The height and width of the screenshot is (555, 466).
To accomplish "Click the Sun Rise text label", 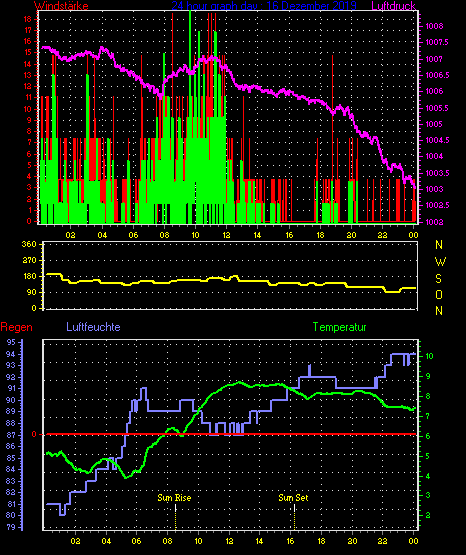I will 174,498.
